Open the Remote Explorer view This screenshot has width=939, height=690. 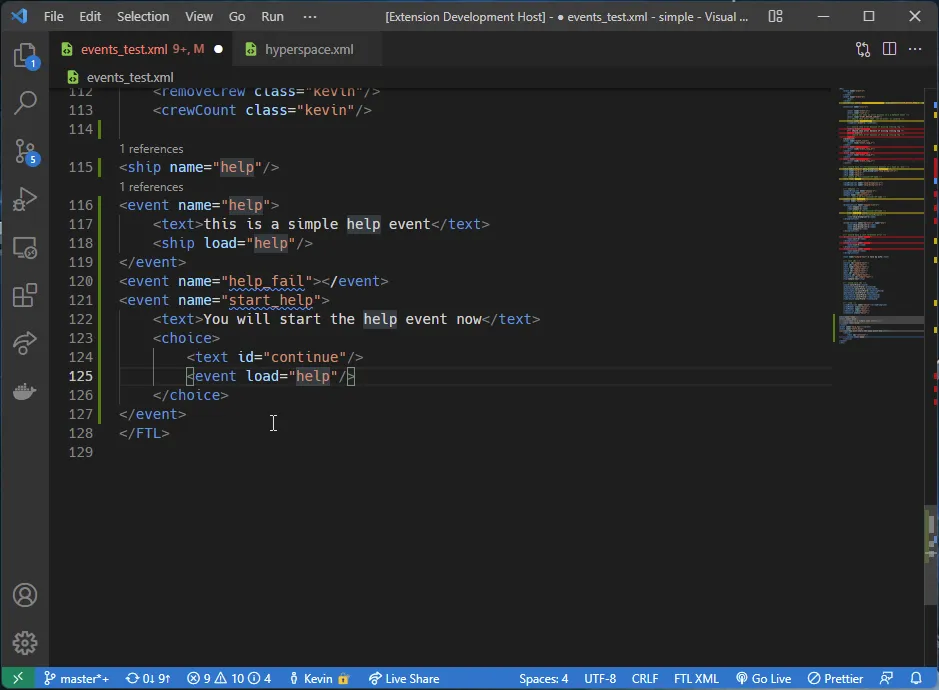point(25,247)
